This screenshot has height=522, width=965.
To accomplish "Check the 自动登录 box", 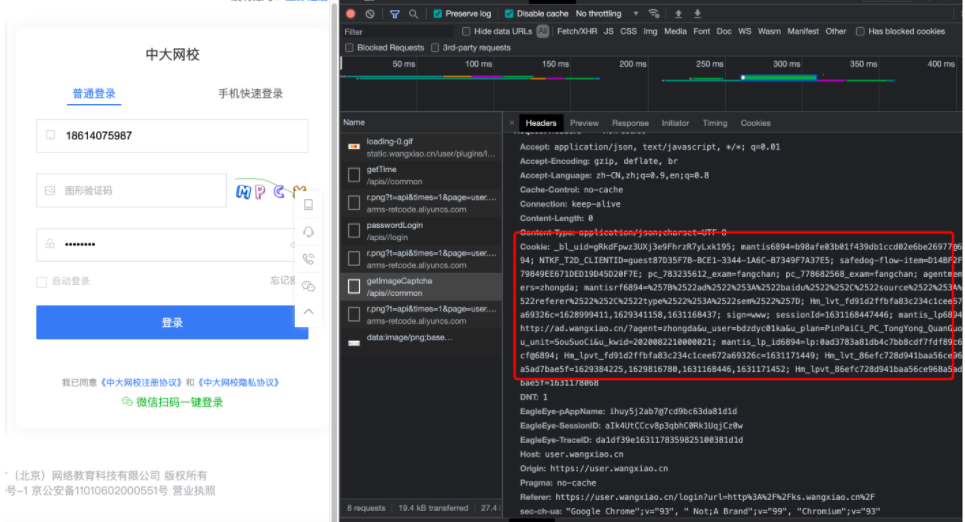I will click(x=41, y=282).
